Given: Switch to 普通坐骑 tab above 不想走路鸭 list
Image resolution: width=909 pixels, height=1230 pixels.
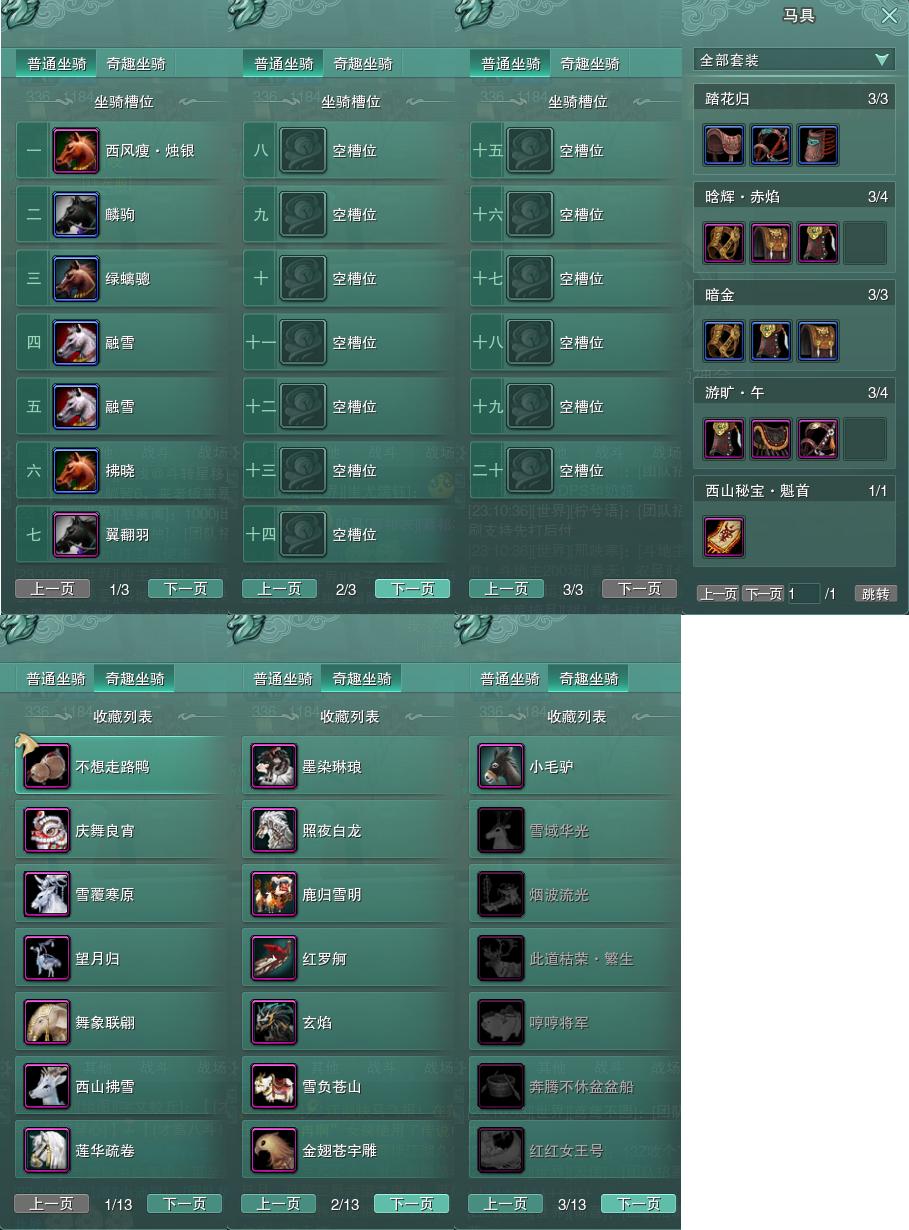Looking at the screenshot, I should (56, 679).
